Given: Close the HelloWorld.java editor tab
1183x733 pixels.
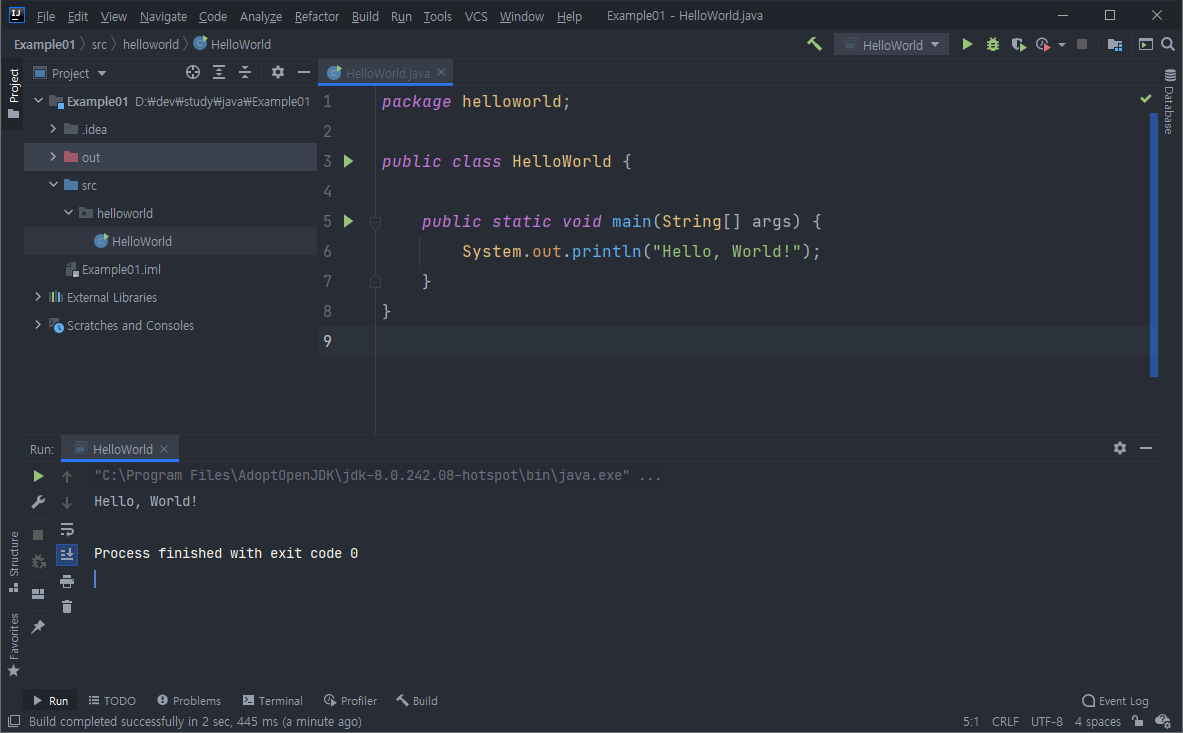Looking at the screenshot, I should pos(441,72).
